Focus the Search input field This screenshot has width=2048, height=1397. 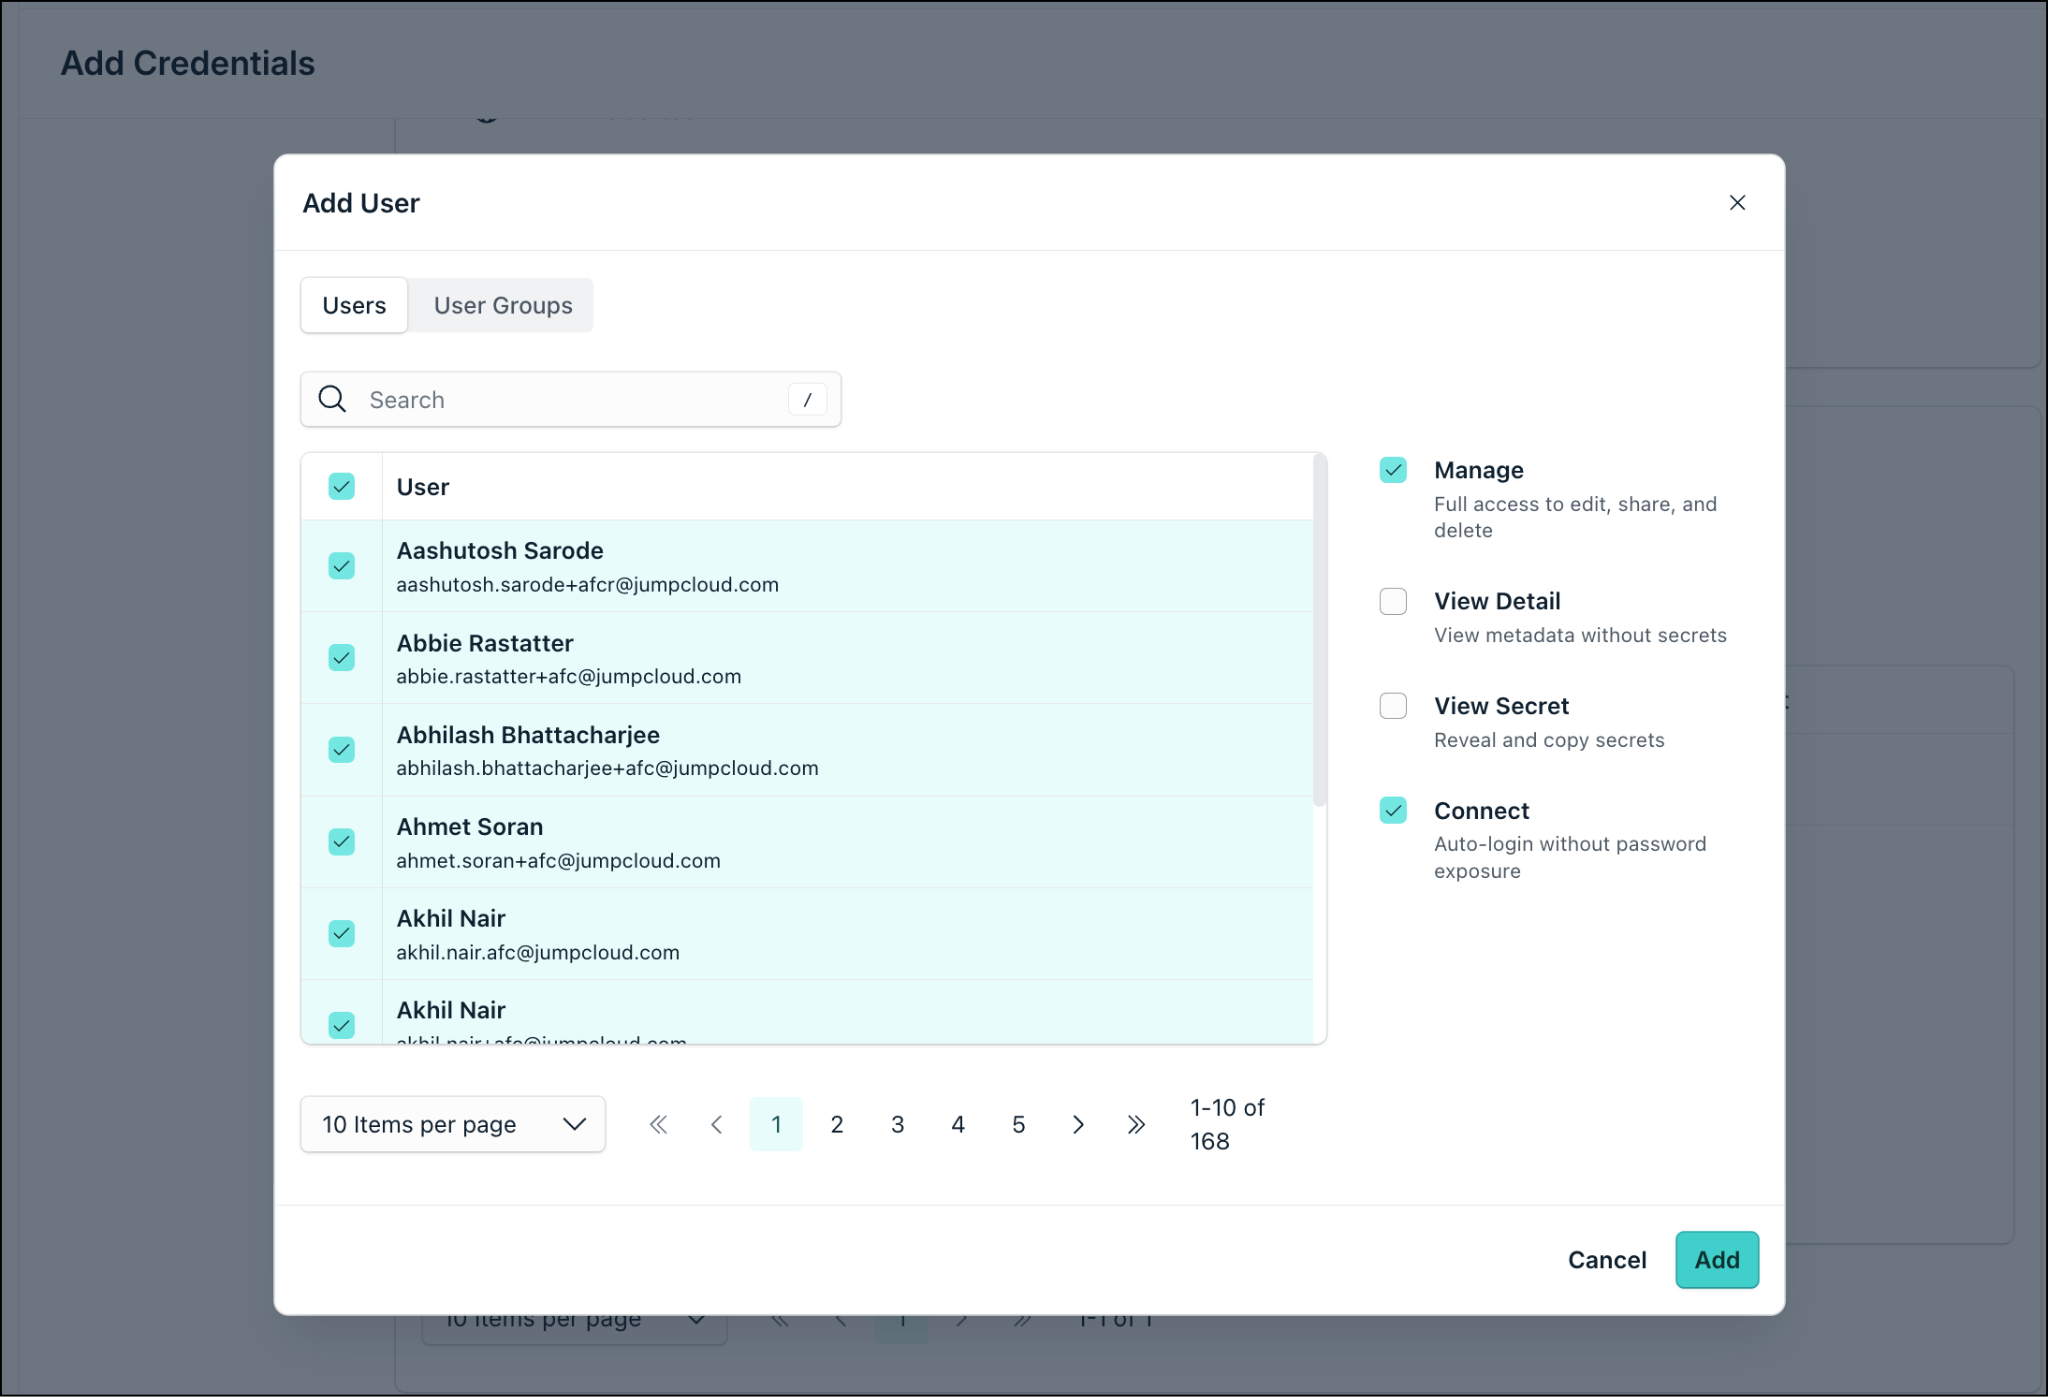571,399
